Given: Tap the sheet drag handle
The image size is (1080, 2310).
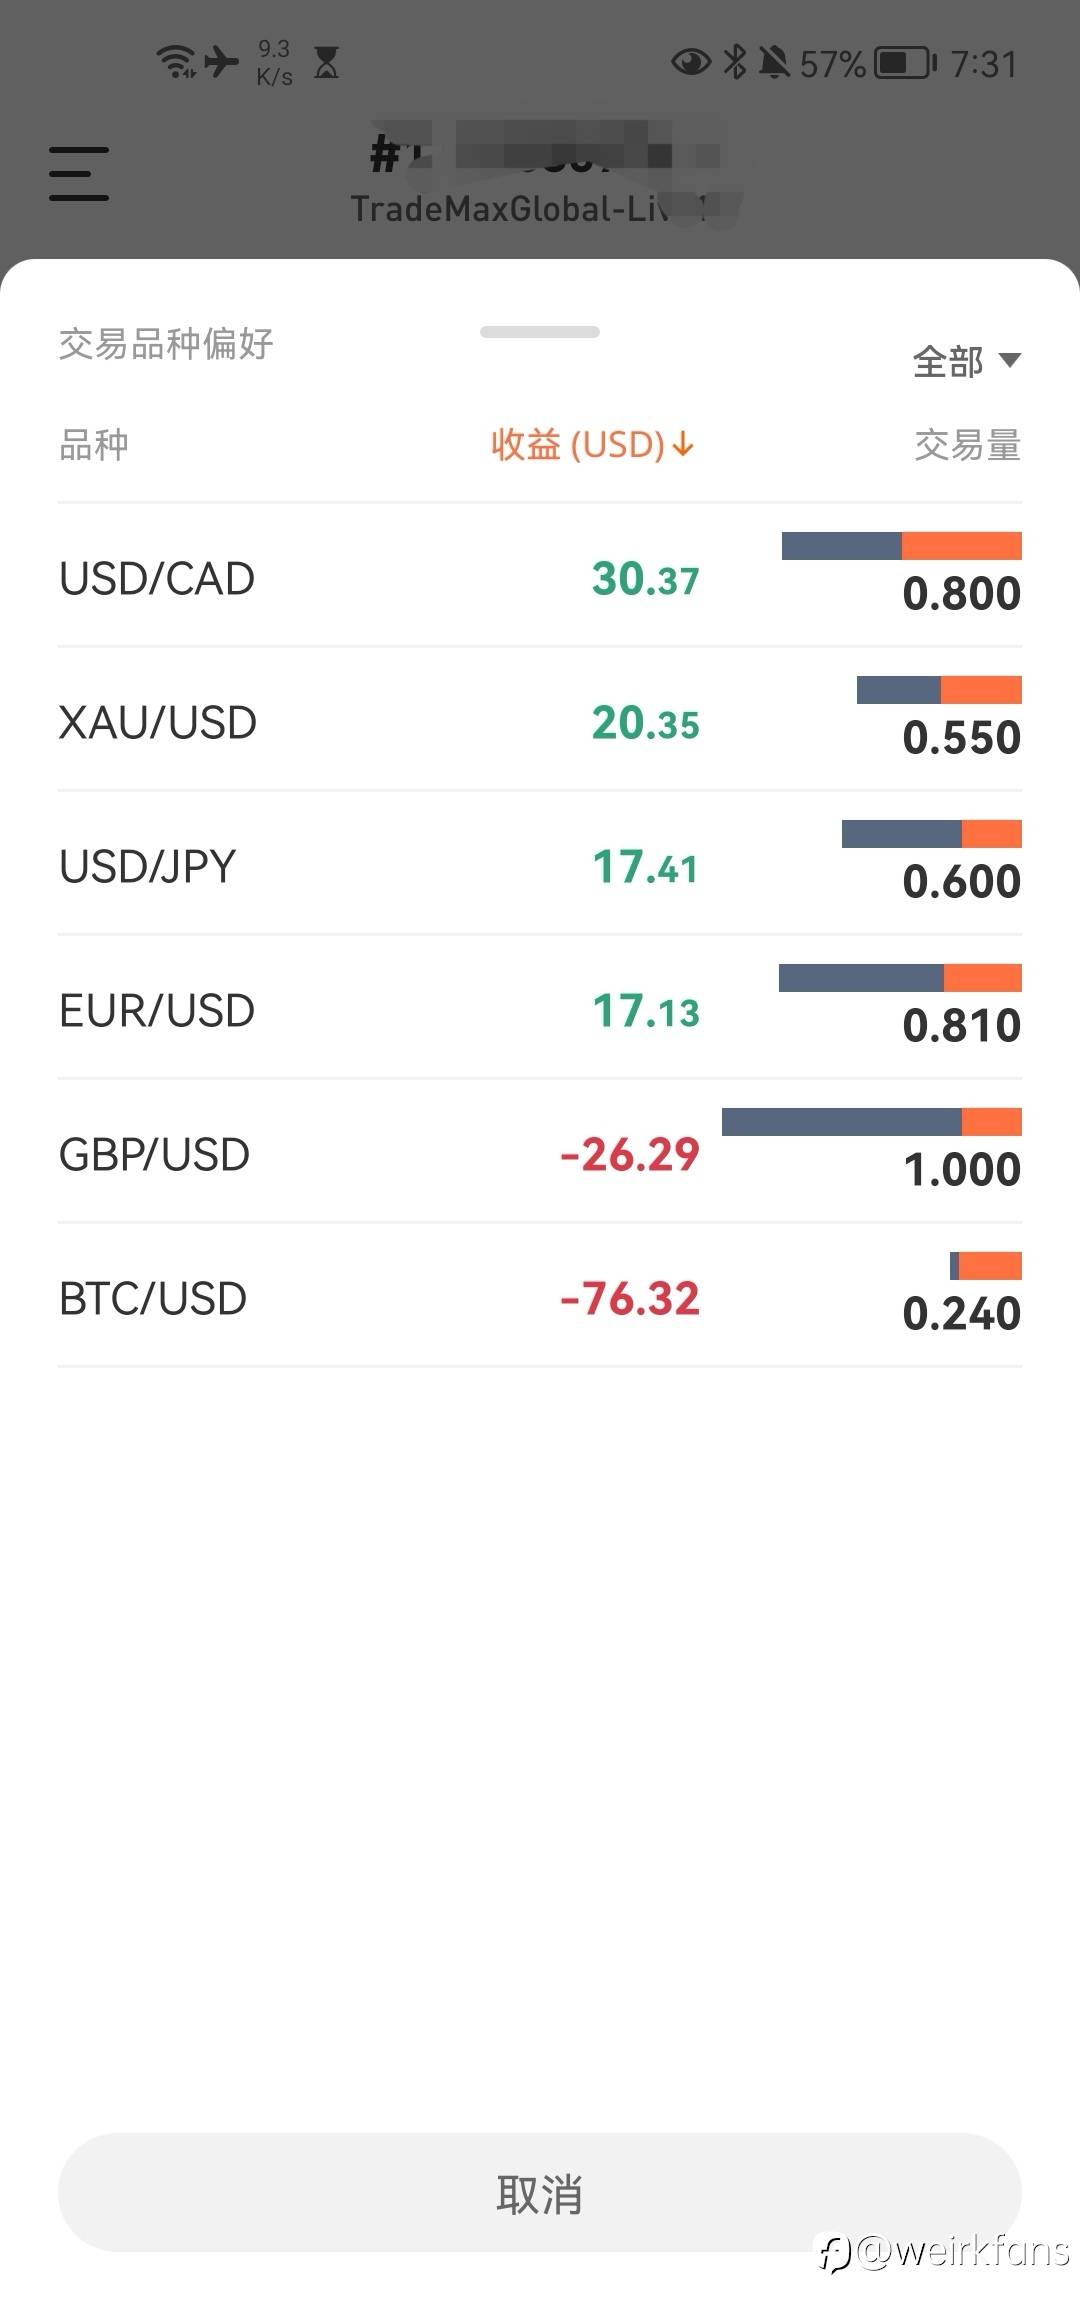Looking at the screenshot, I should pyautogui.click(x=540, y=332).
